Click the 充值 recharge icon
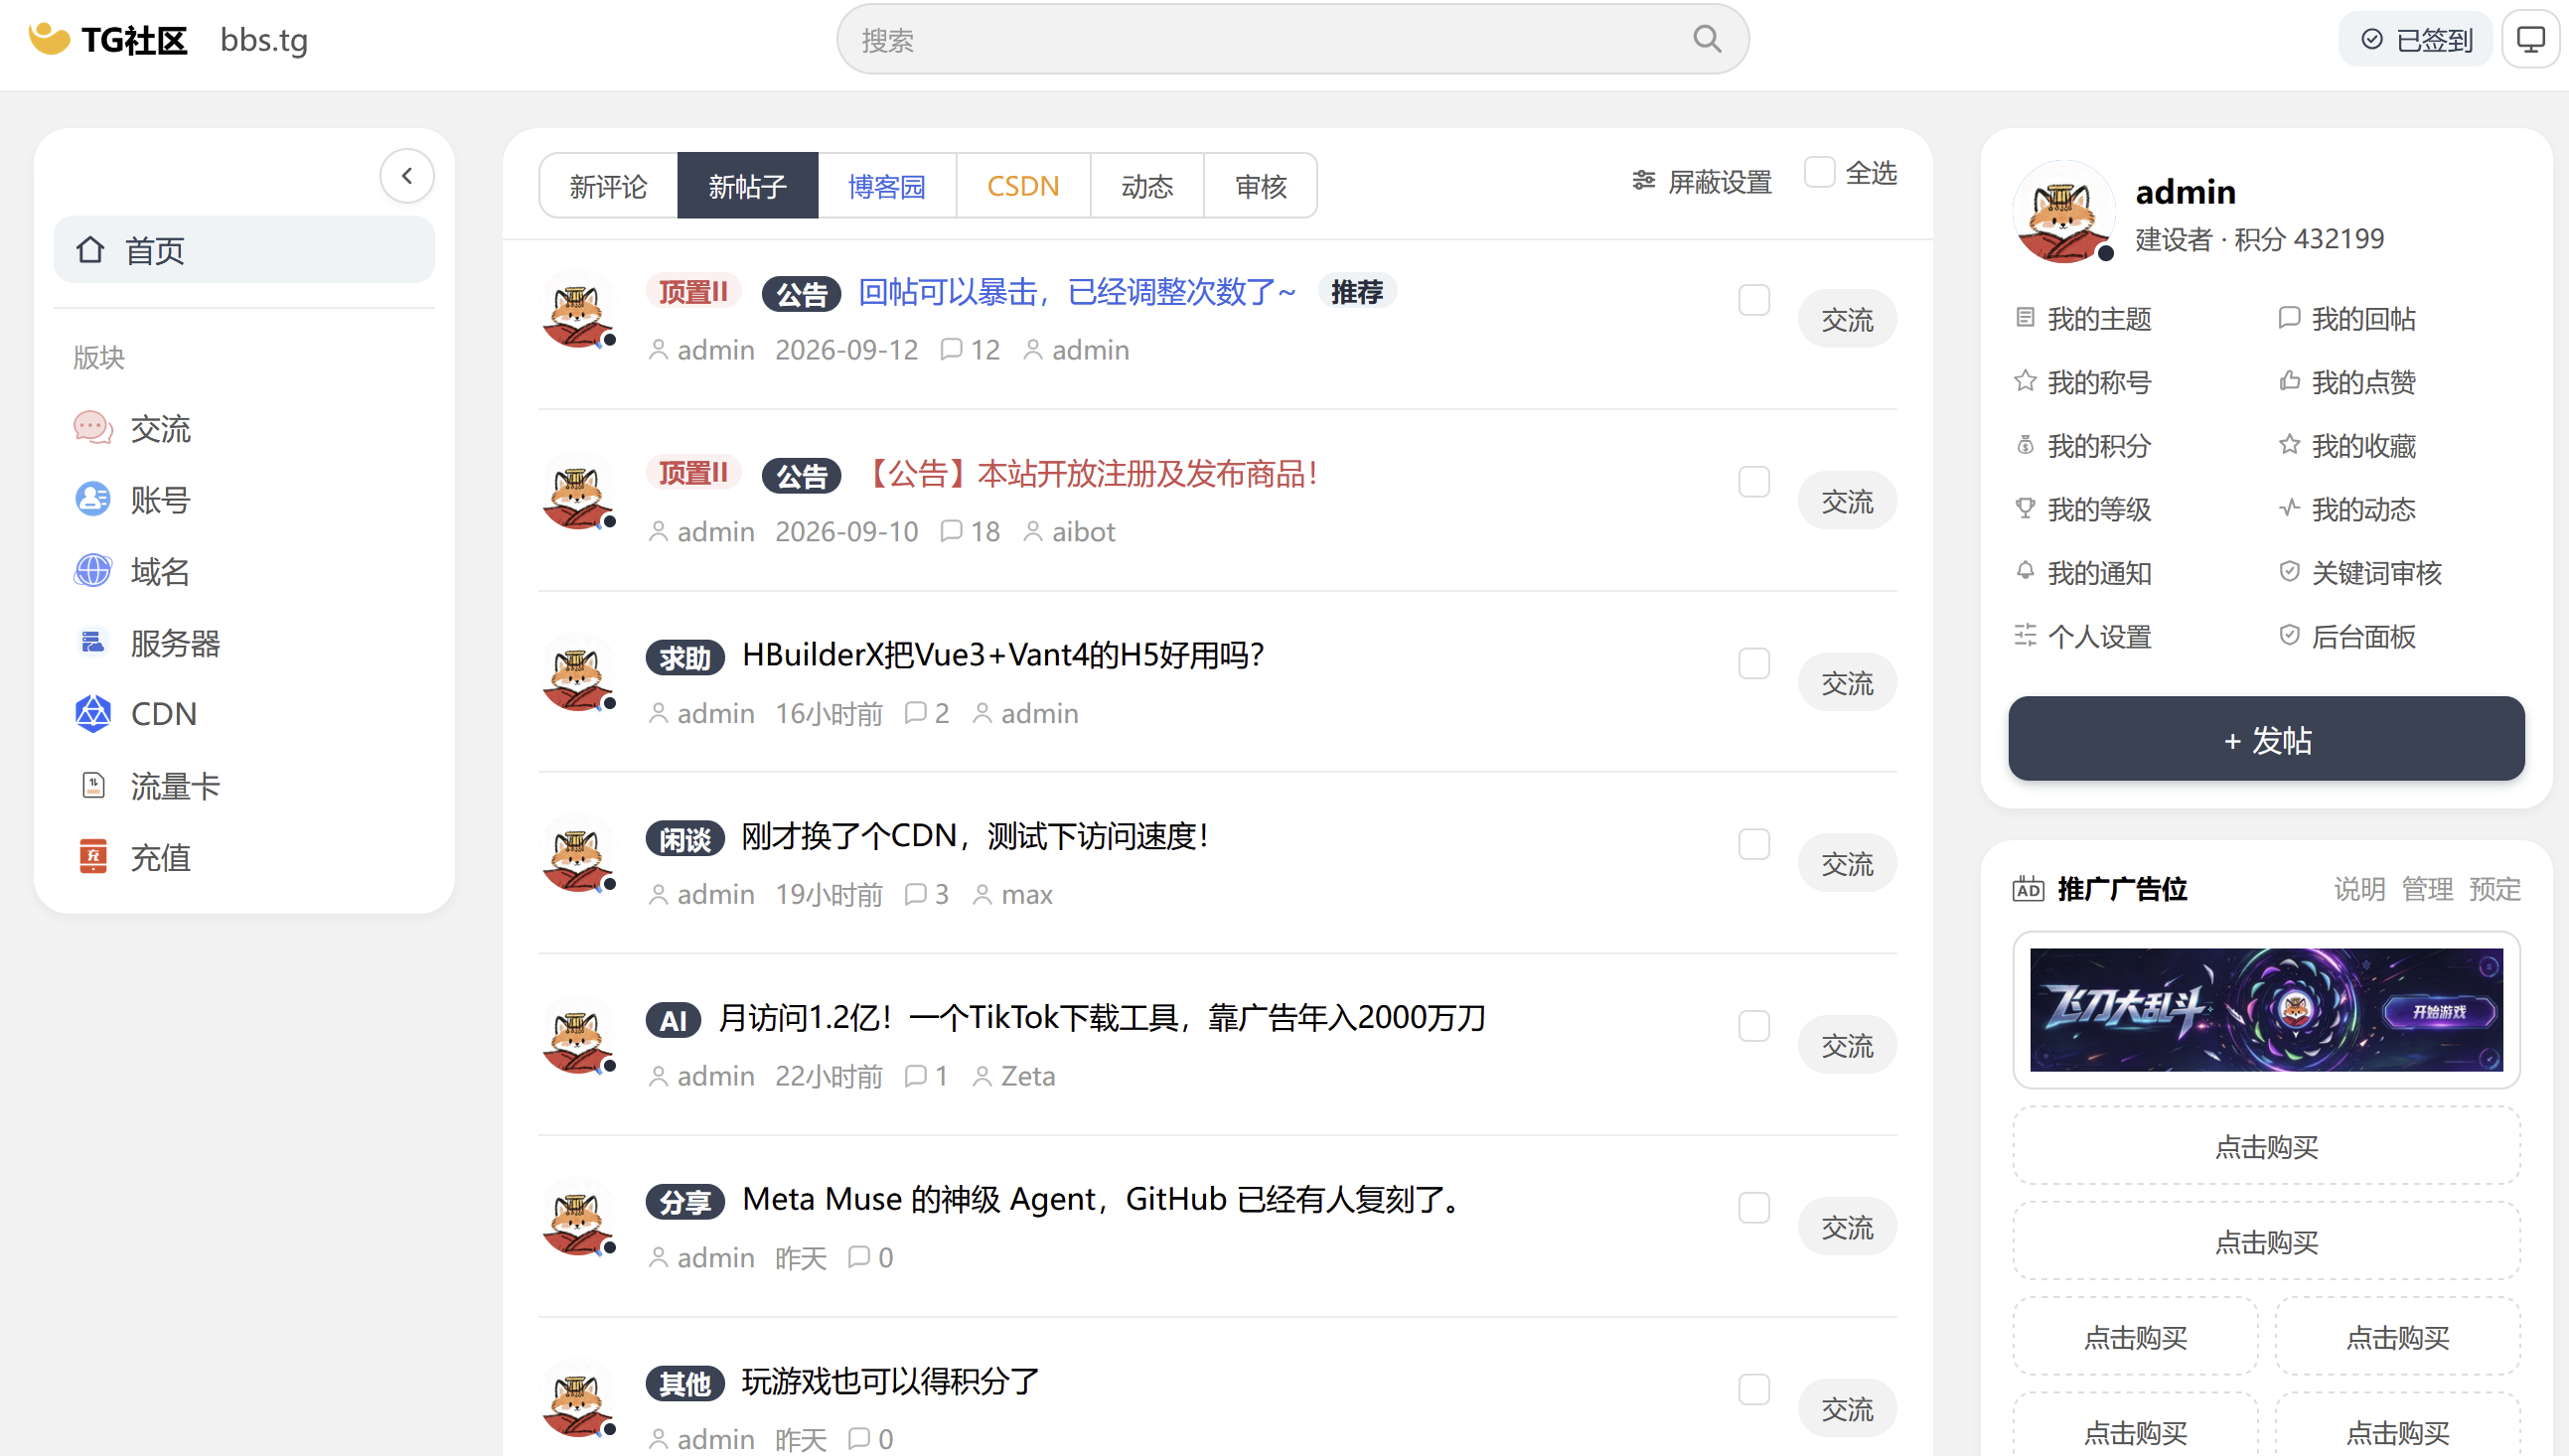This screenshot has height=1456, width=2569. click(93, 857)
